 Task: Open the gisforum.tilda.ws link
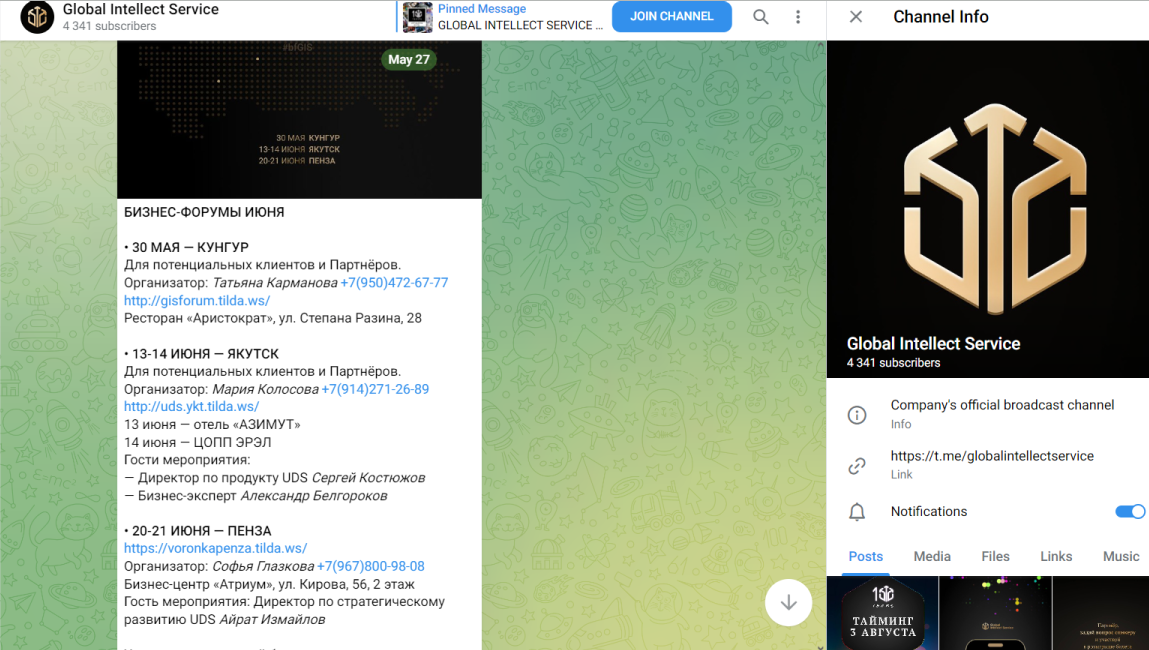196,300
